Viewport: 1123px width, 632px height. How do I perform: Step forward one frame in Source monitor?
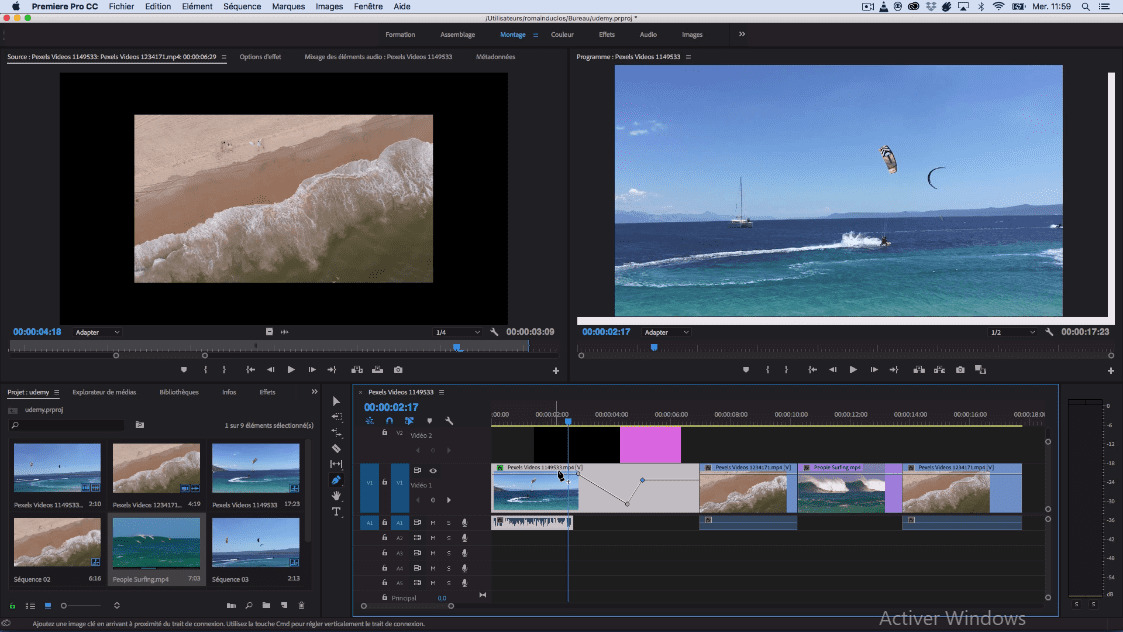(x=312, y=370)
